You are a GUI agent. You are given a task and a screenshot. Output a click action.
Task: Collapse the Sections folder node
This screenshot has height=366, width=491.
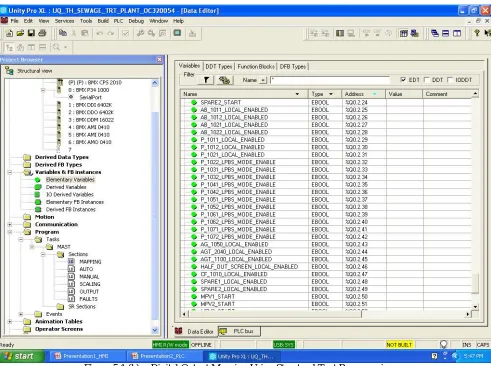(x=43, y=254)
